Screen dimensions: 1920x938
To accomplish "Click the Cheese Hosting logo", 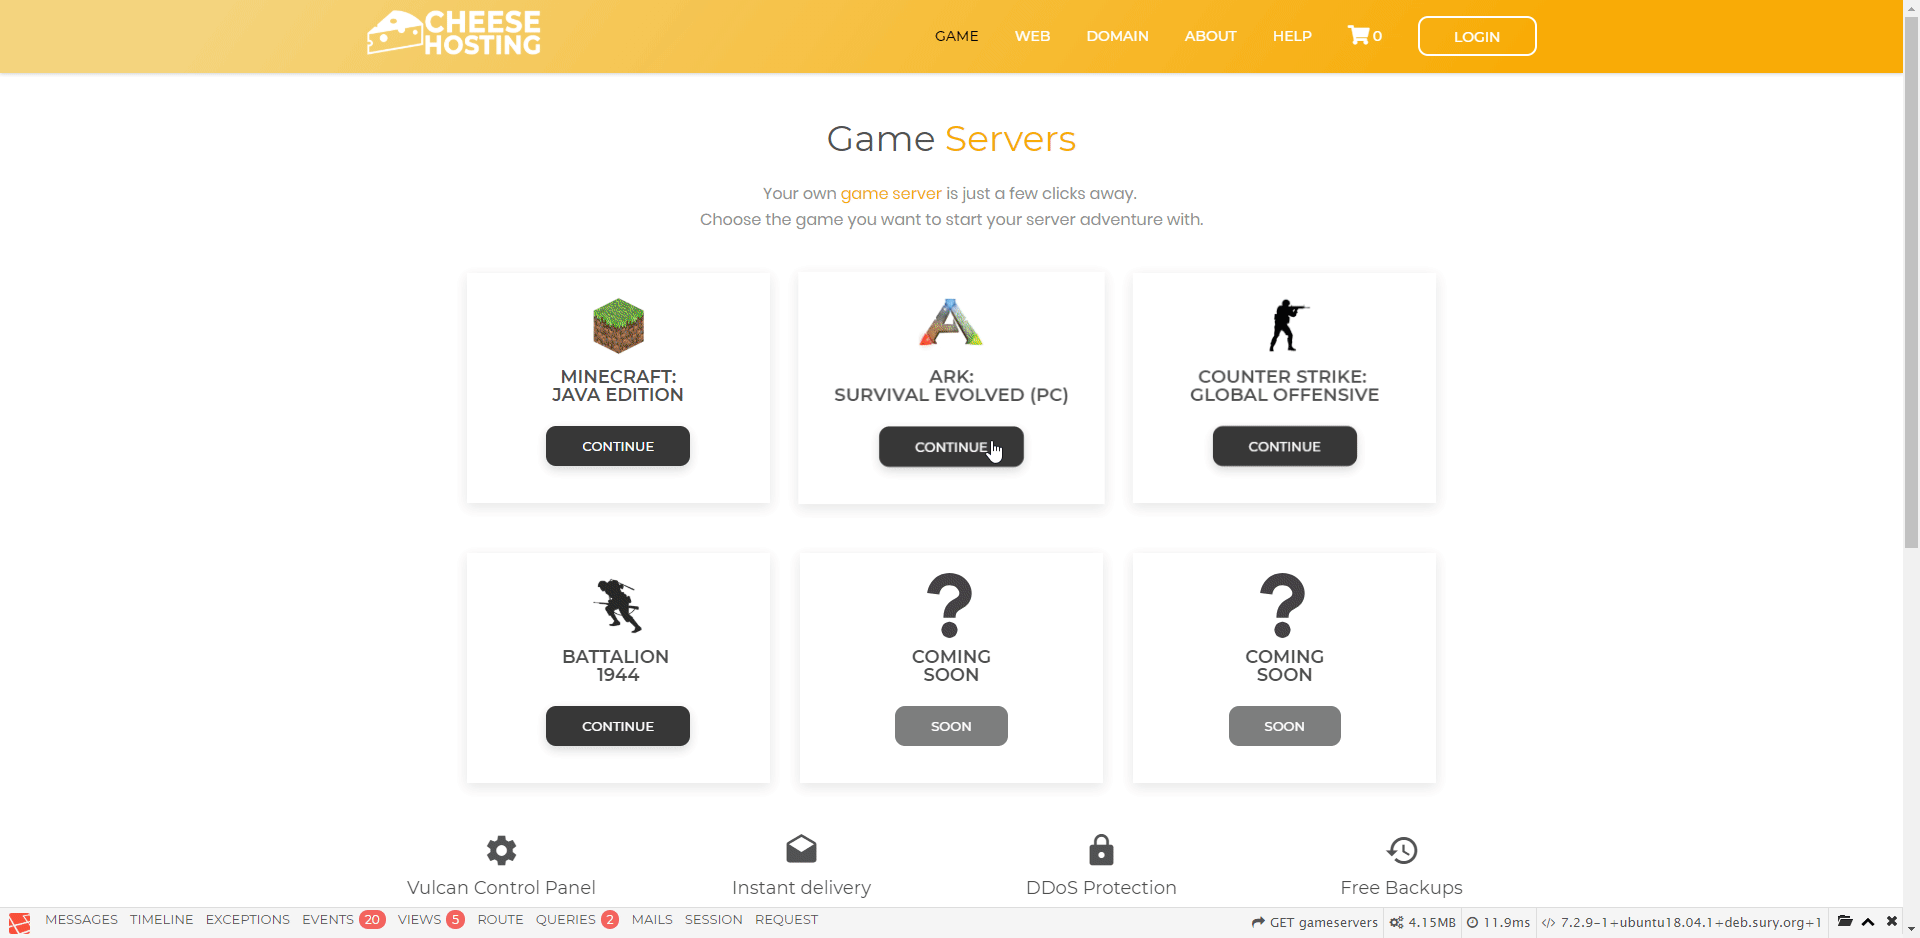I will [453, 34].
